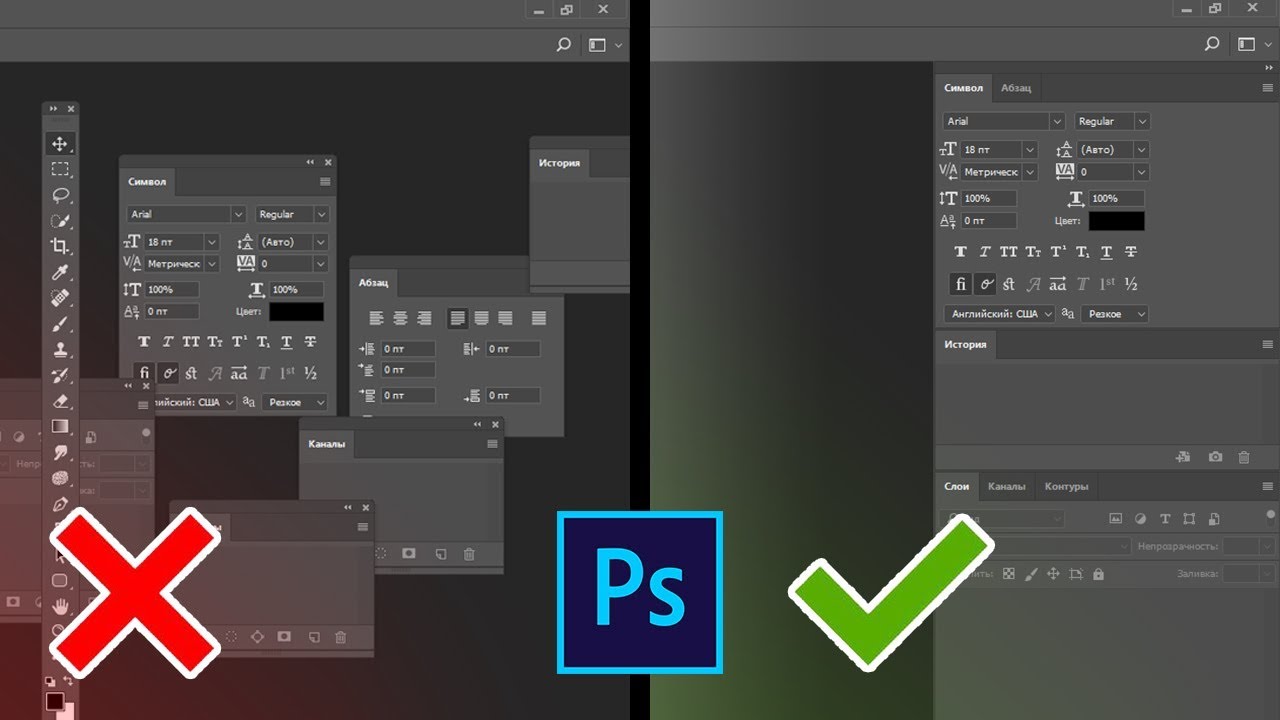Select the Rectangular Marquee tool
Image resolution: width=1280 pixels, height=720 pixels.
(60, 169)
